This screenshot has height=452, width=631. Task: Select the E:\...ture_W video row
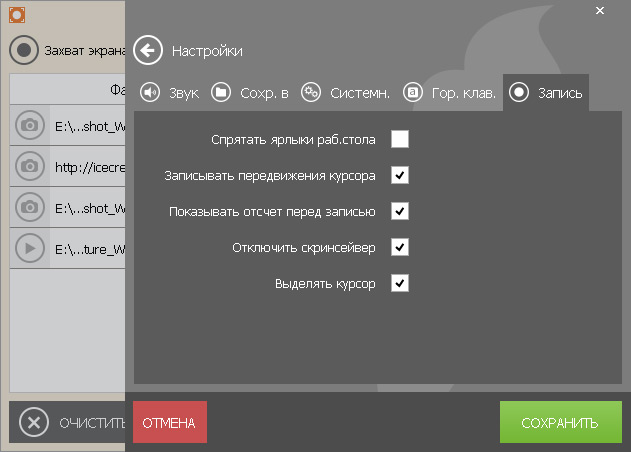pos(67,248)
